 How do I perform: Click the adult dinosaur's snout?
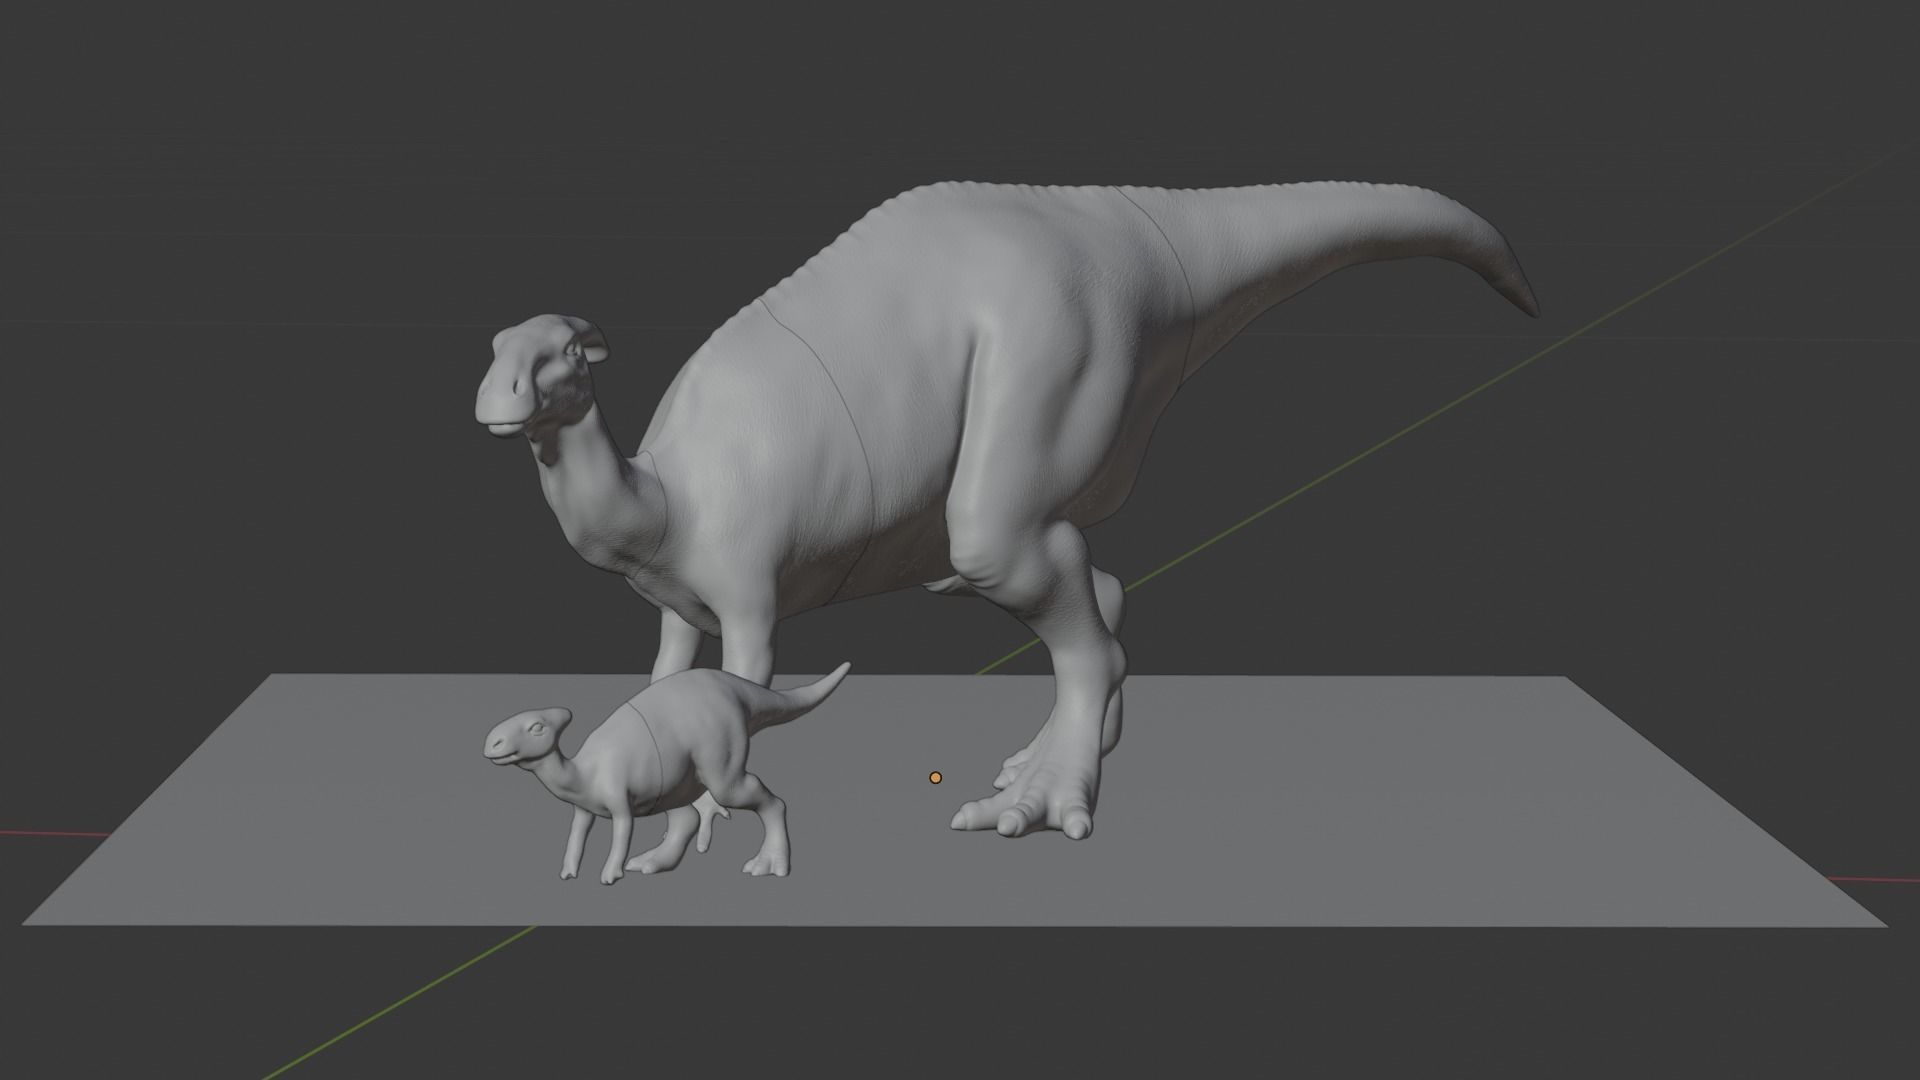(x=497, y=400)
